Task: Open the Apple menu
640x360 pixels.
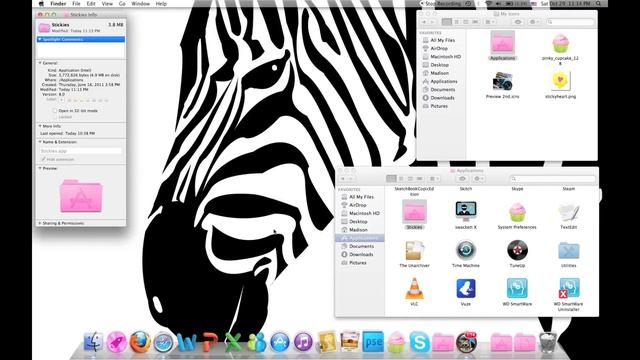Action: click(41, 3)
